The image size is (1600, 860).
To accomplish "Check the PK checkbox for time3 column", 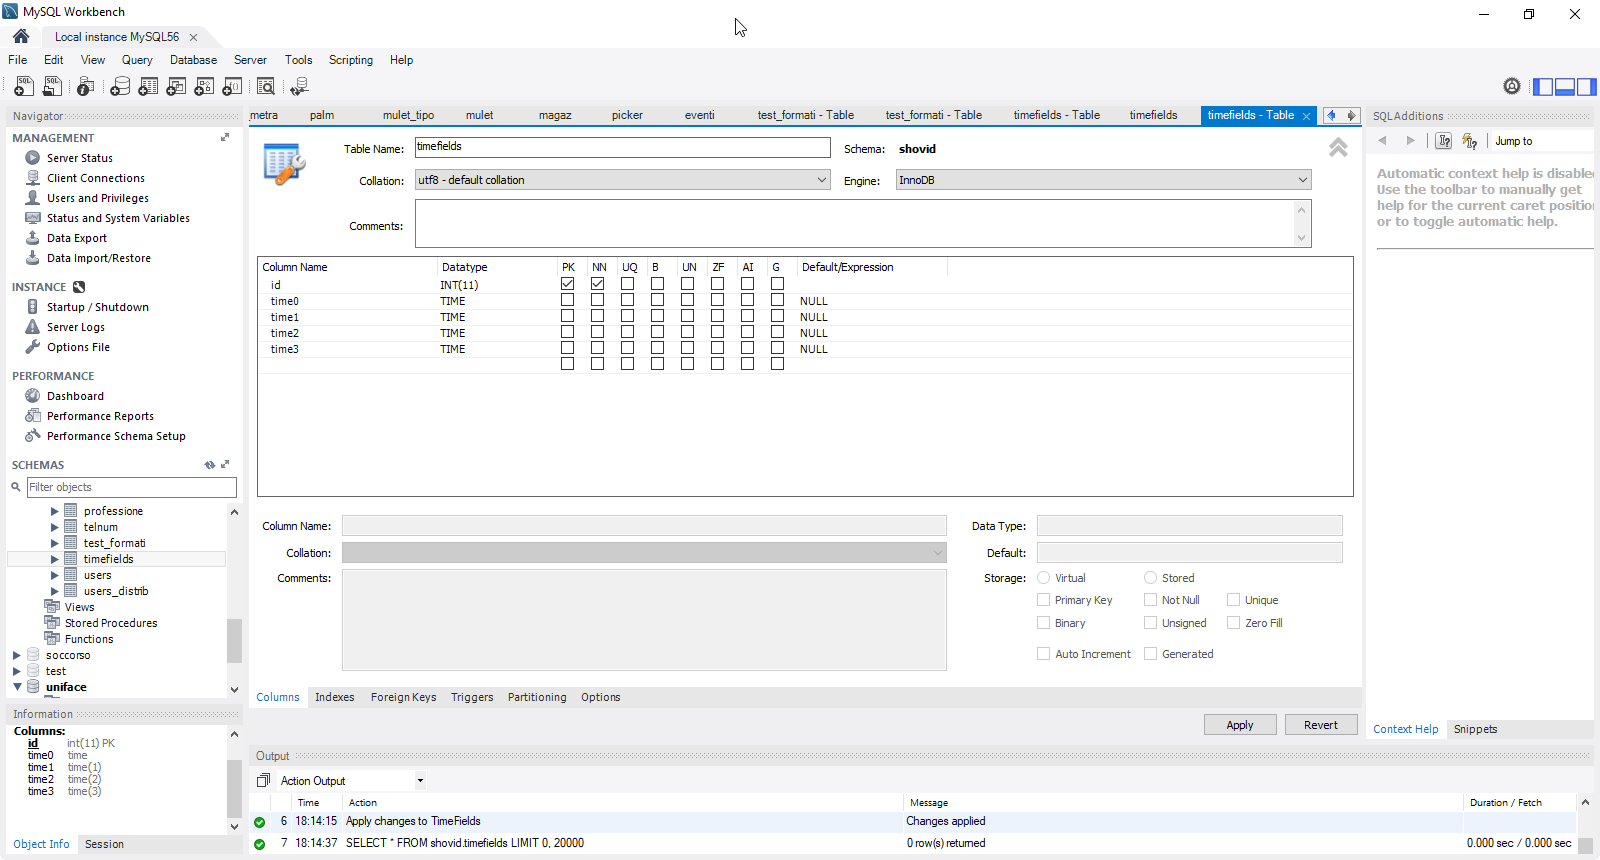I will (x=568, y=348).
